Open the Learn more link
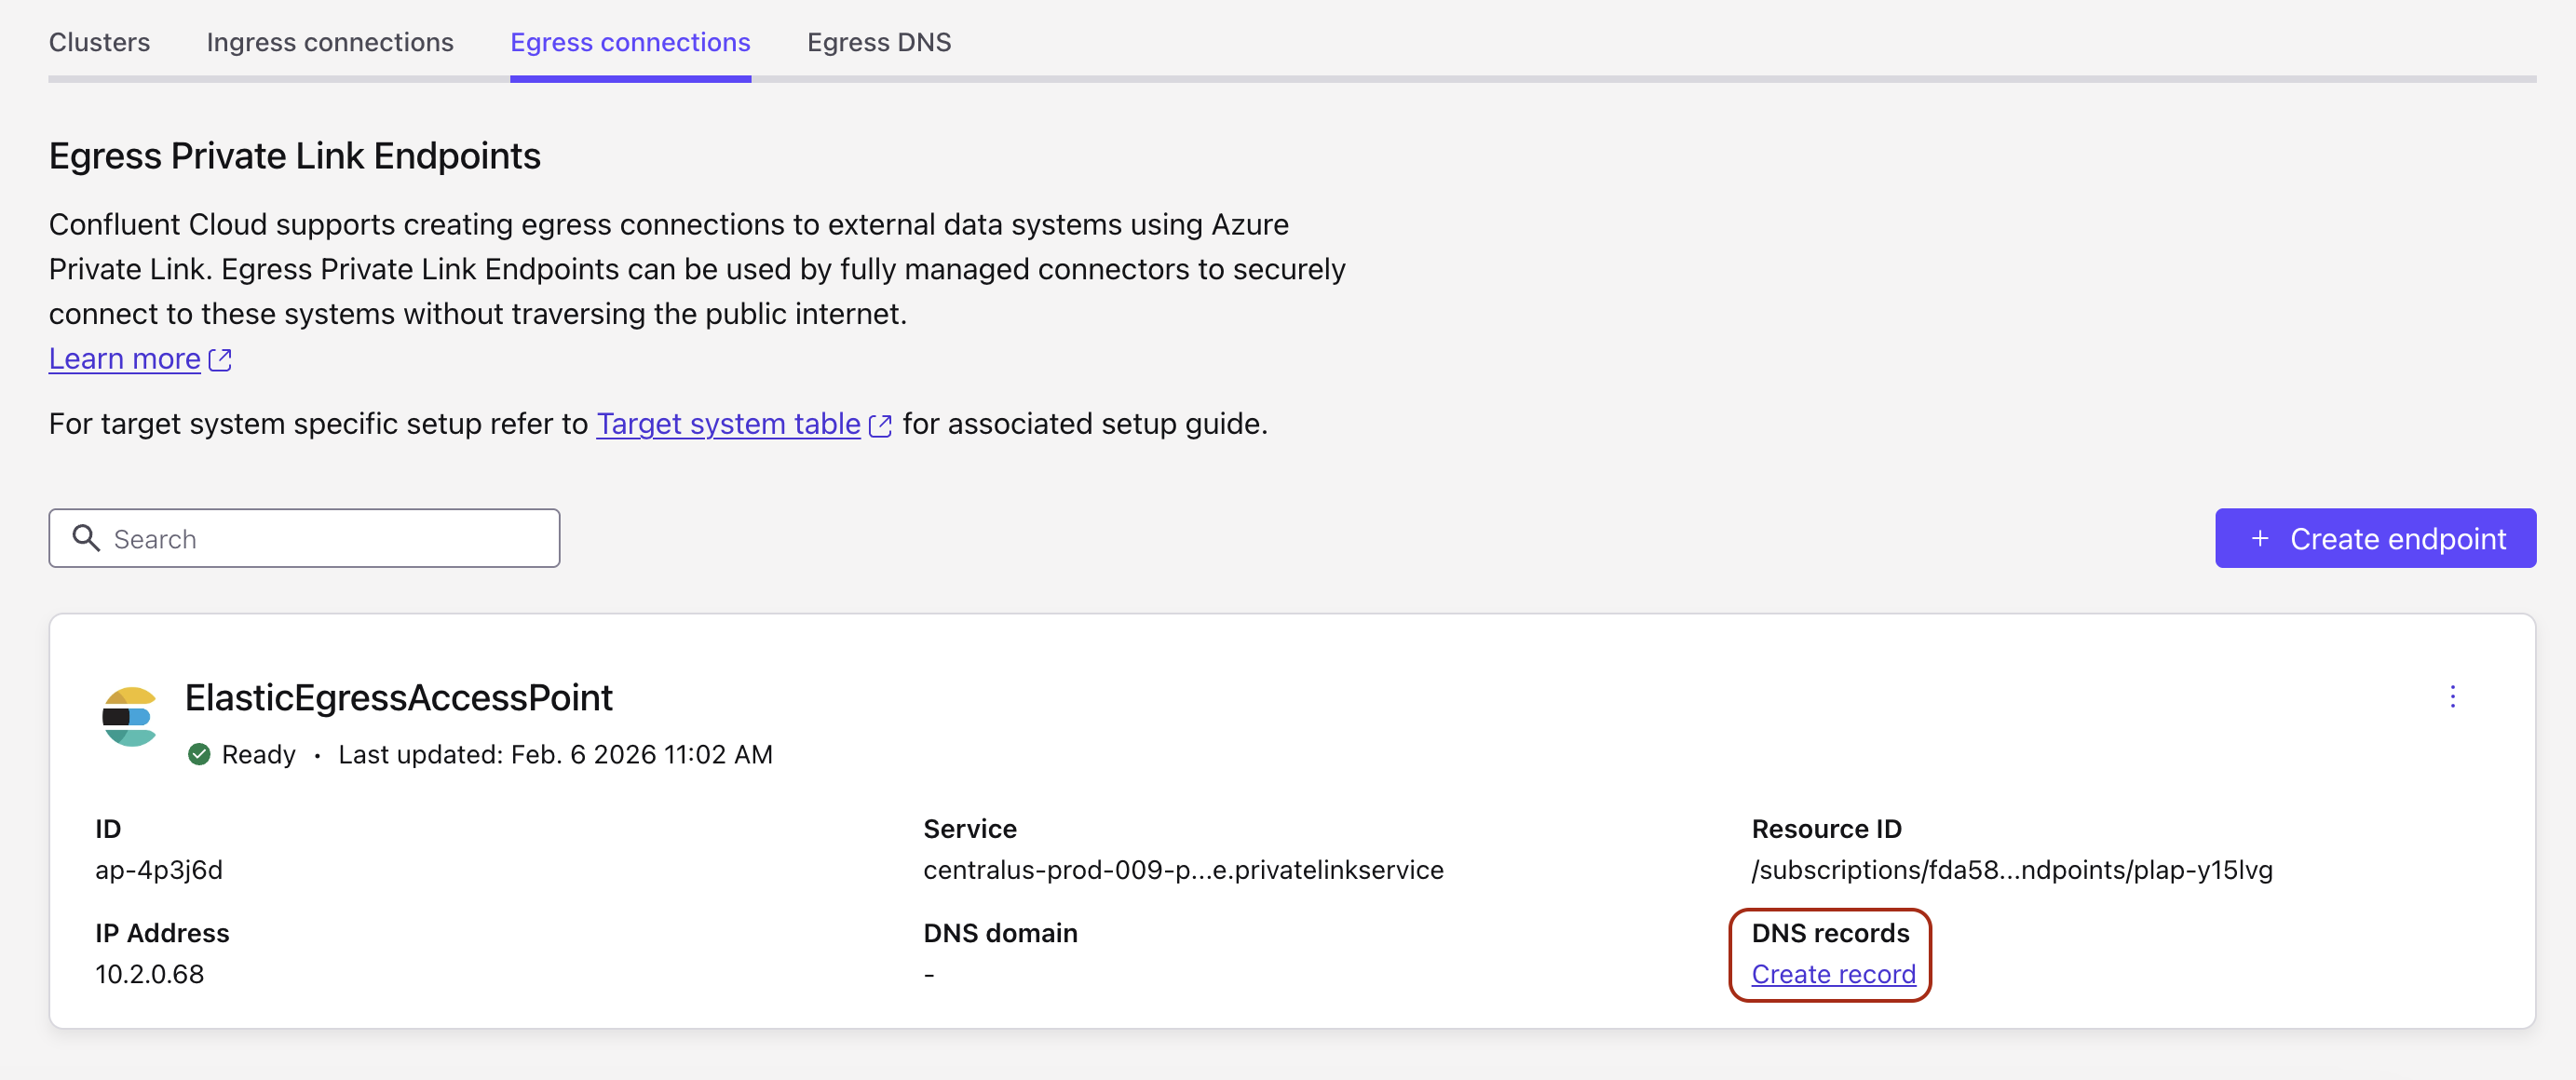This screenshot has width=2576, height=1080. pos(124,359)
